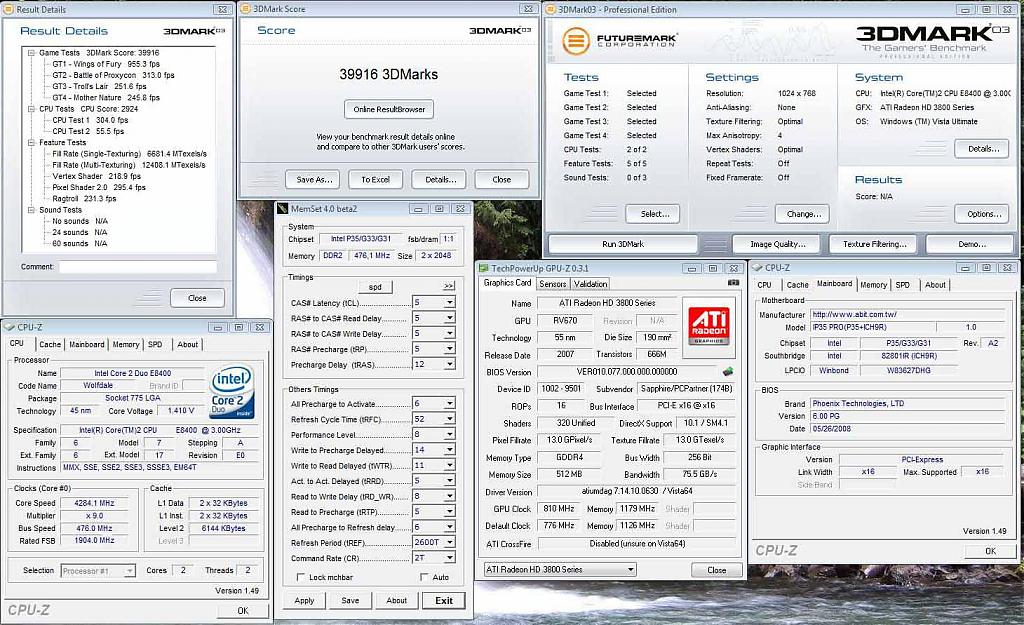Collapse the CPU Tests tree node
Screen dimensions: 1024x625
pyautogui.click(x=31, y=109)
